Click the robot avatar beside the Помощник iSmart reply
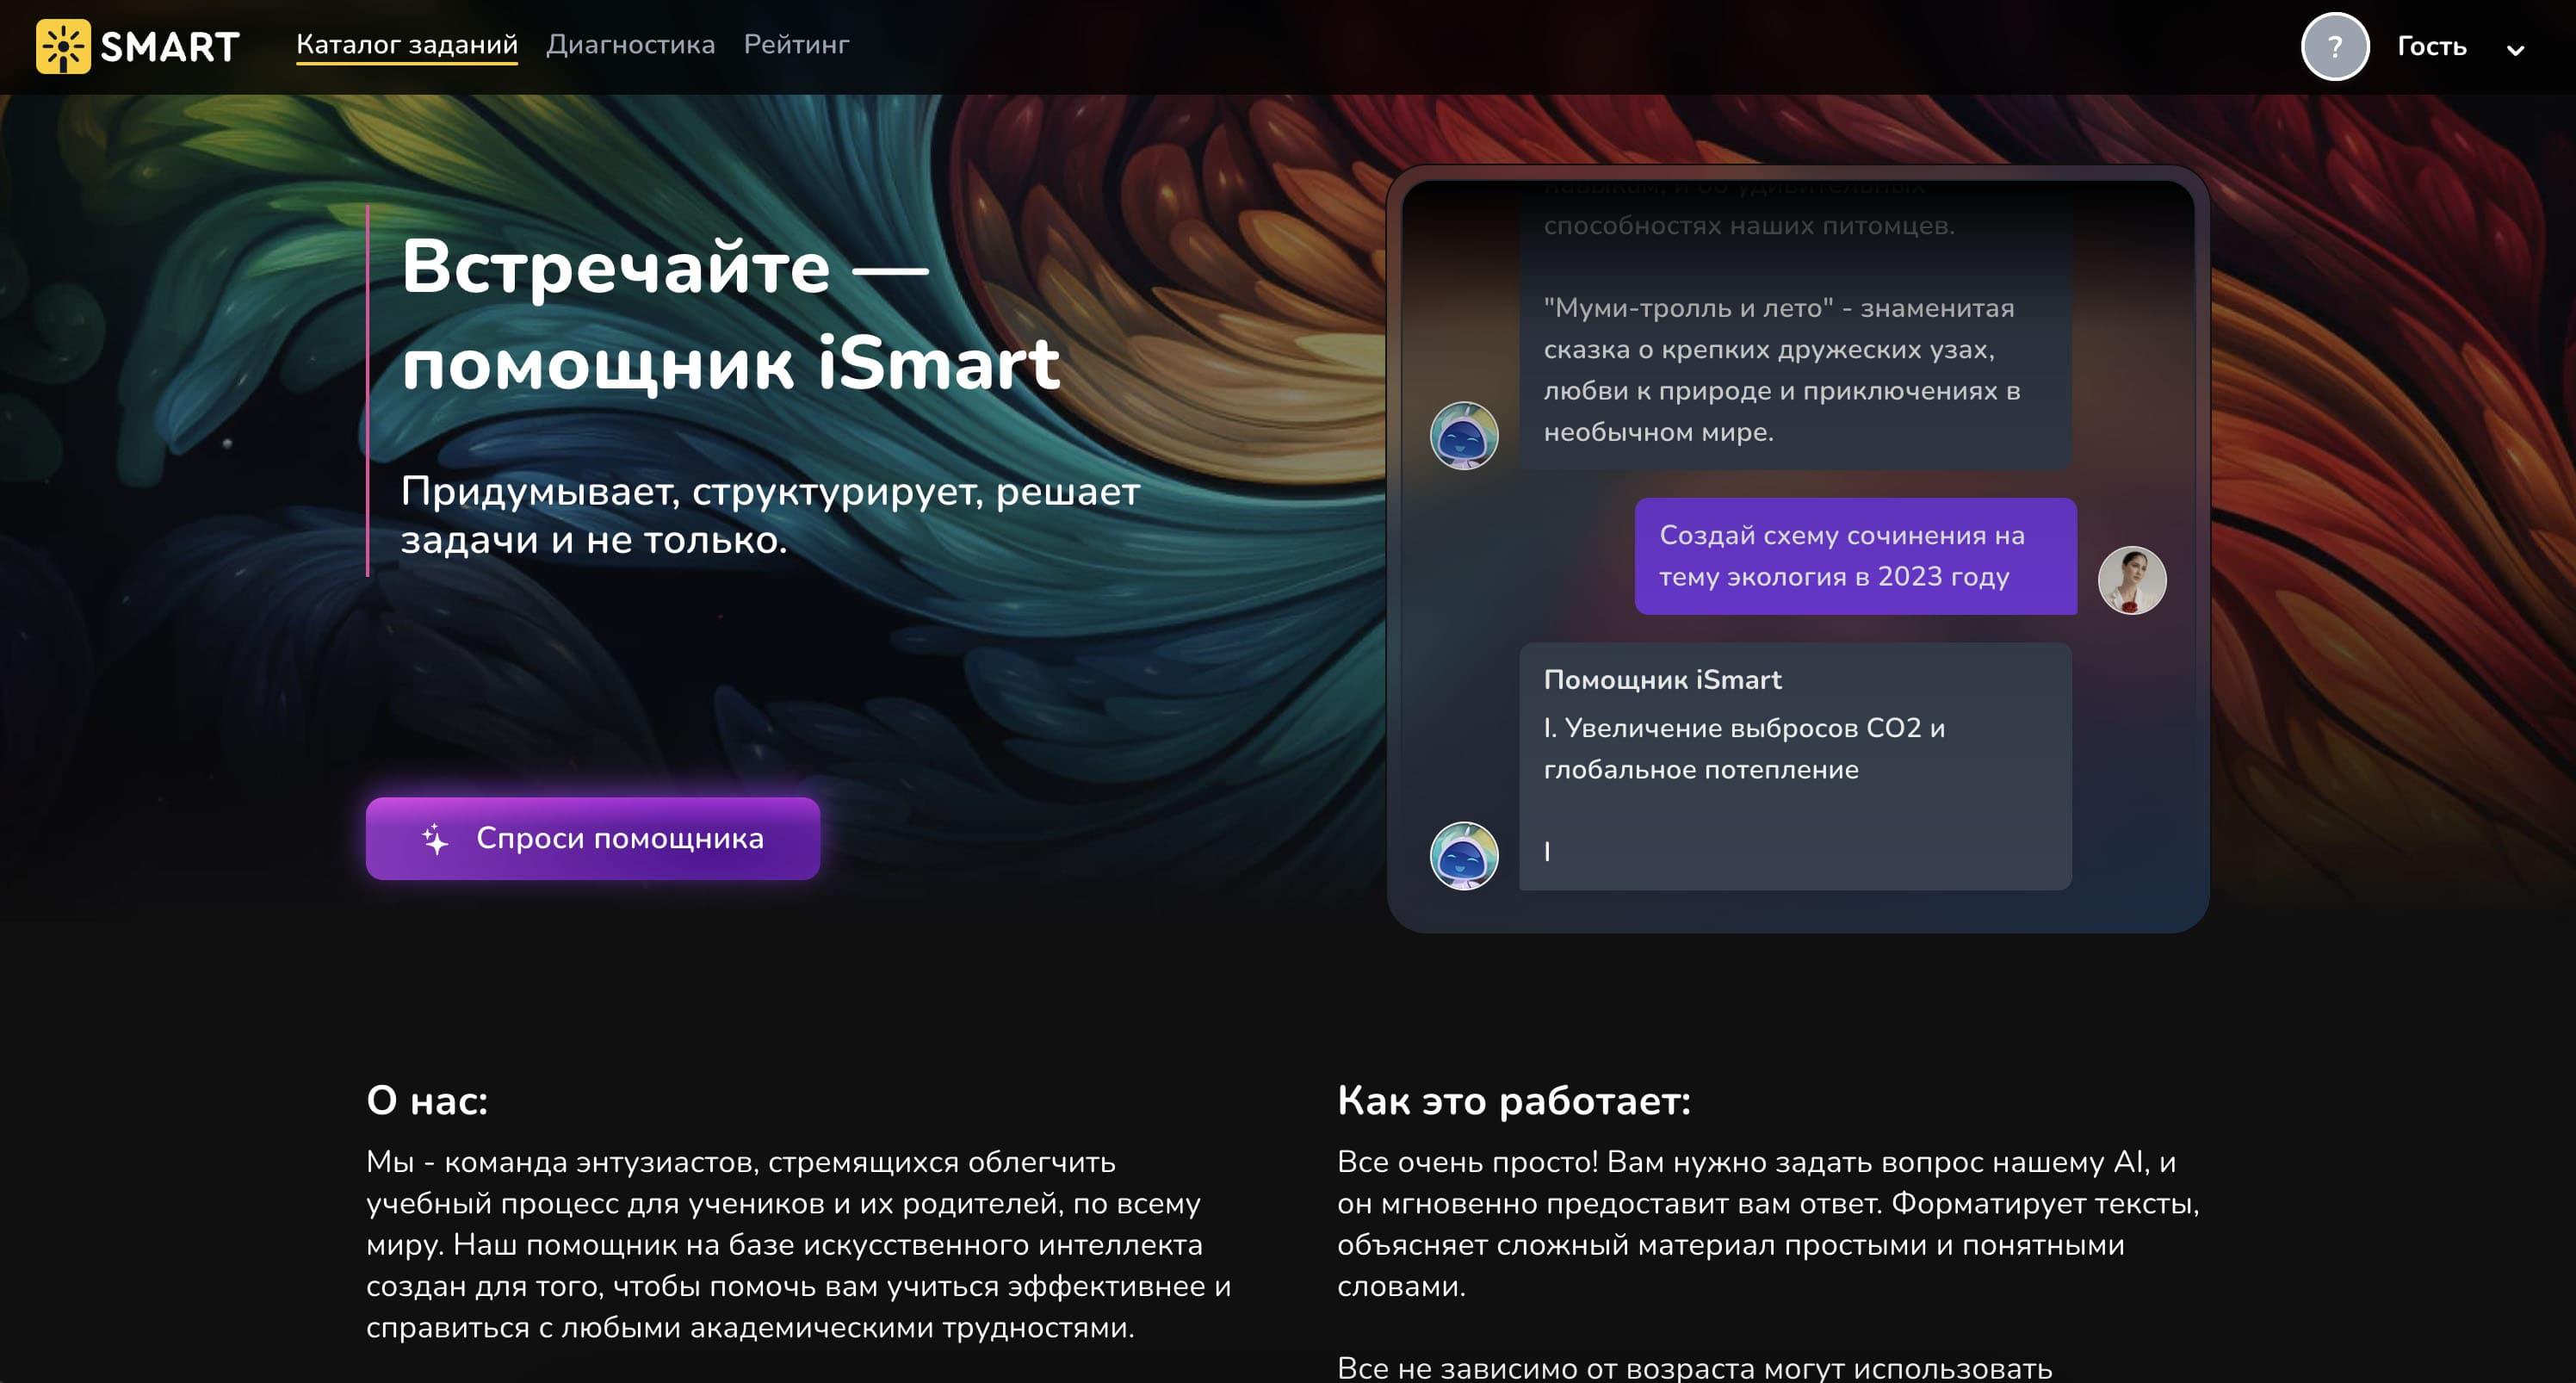 [1463, 855]
